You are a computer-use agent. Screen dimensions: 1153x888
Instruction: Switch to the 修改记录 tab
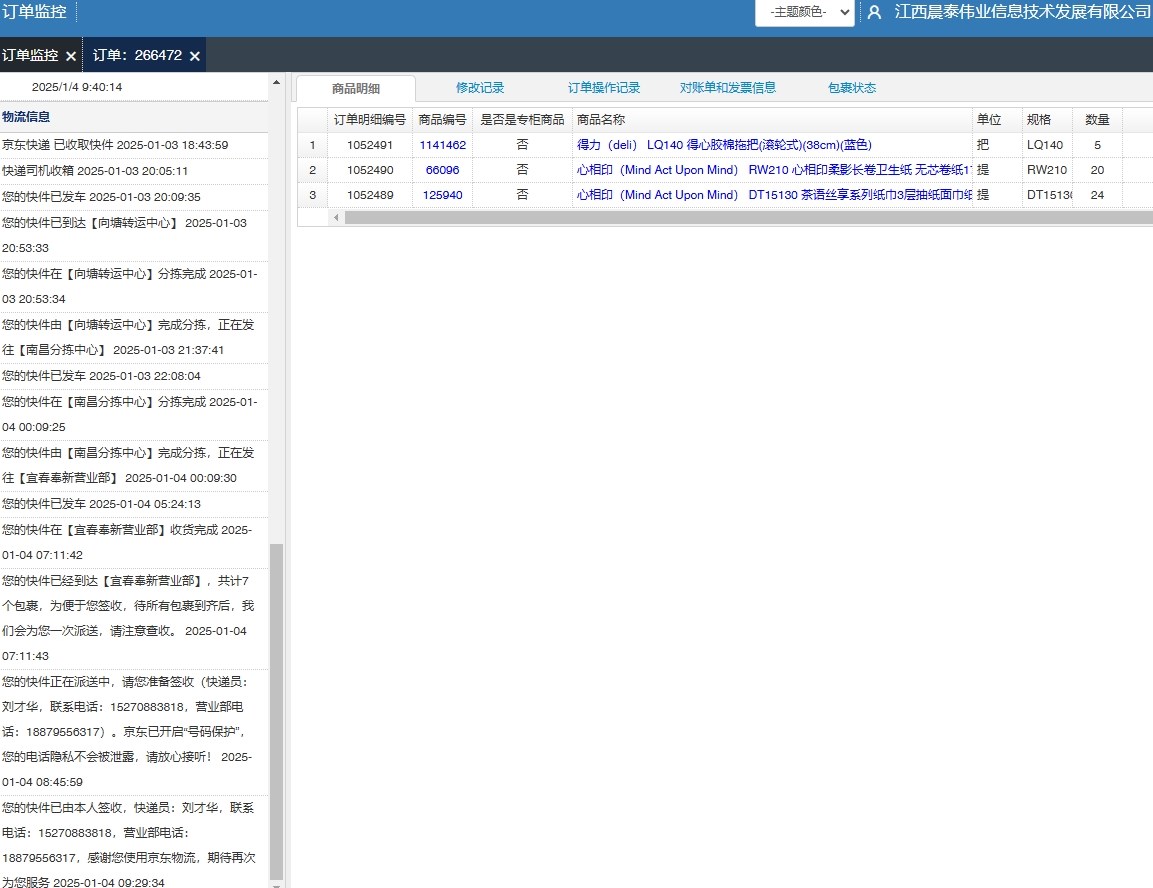479,87
